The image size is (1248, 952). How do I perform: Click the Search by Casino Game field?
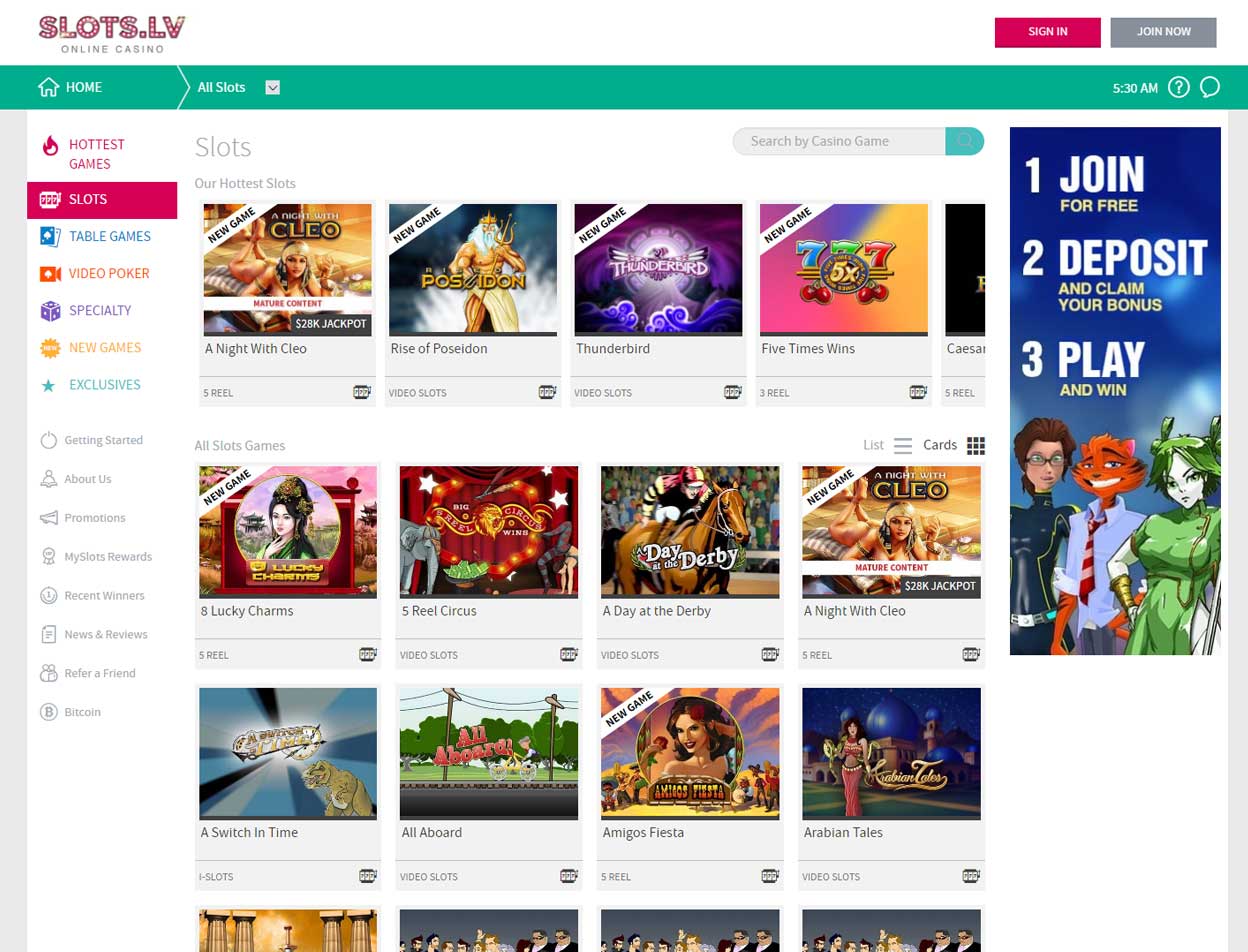point(840,141)
